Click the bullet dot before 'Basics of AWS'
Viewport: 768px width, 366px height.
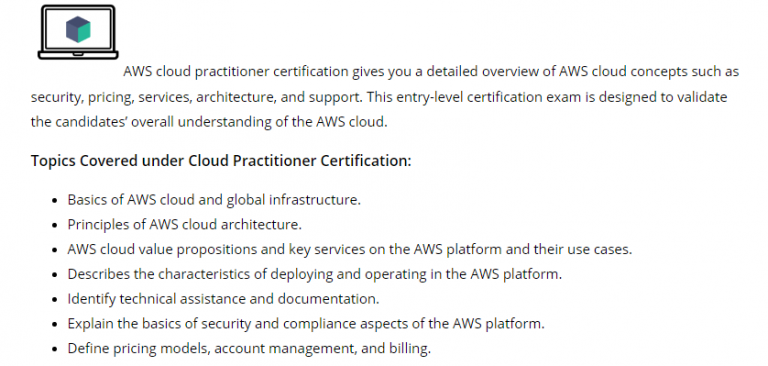pyautogui.click(x=55, y=200)
